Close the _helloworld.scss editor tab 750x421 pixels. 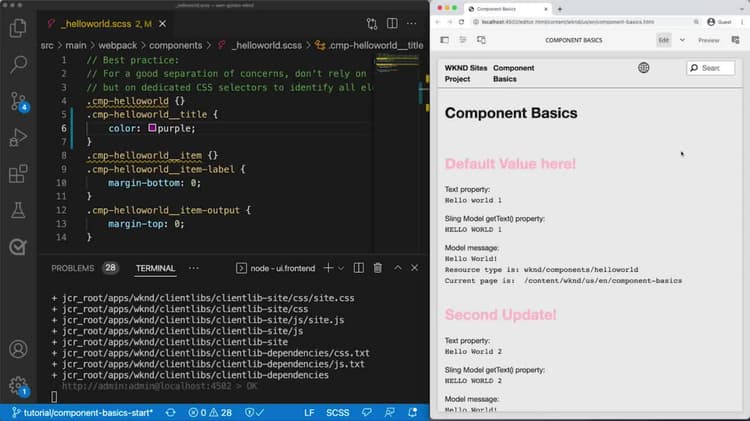[x=163, y=23]
